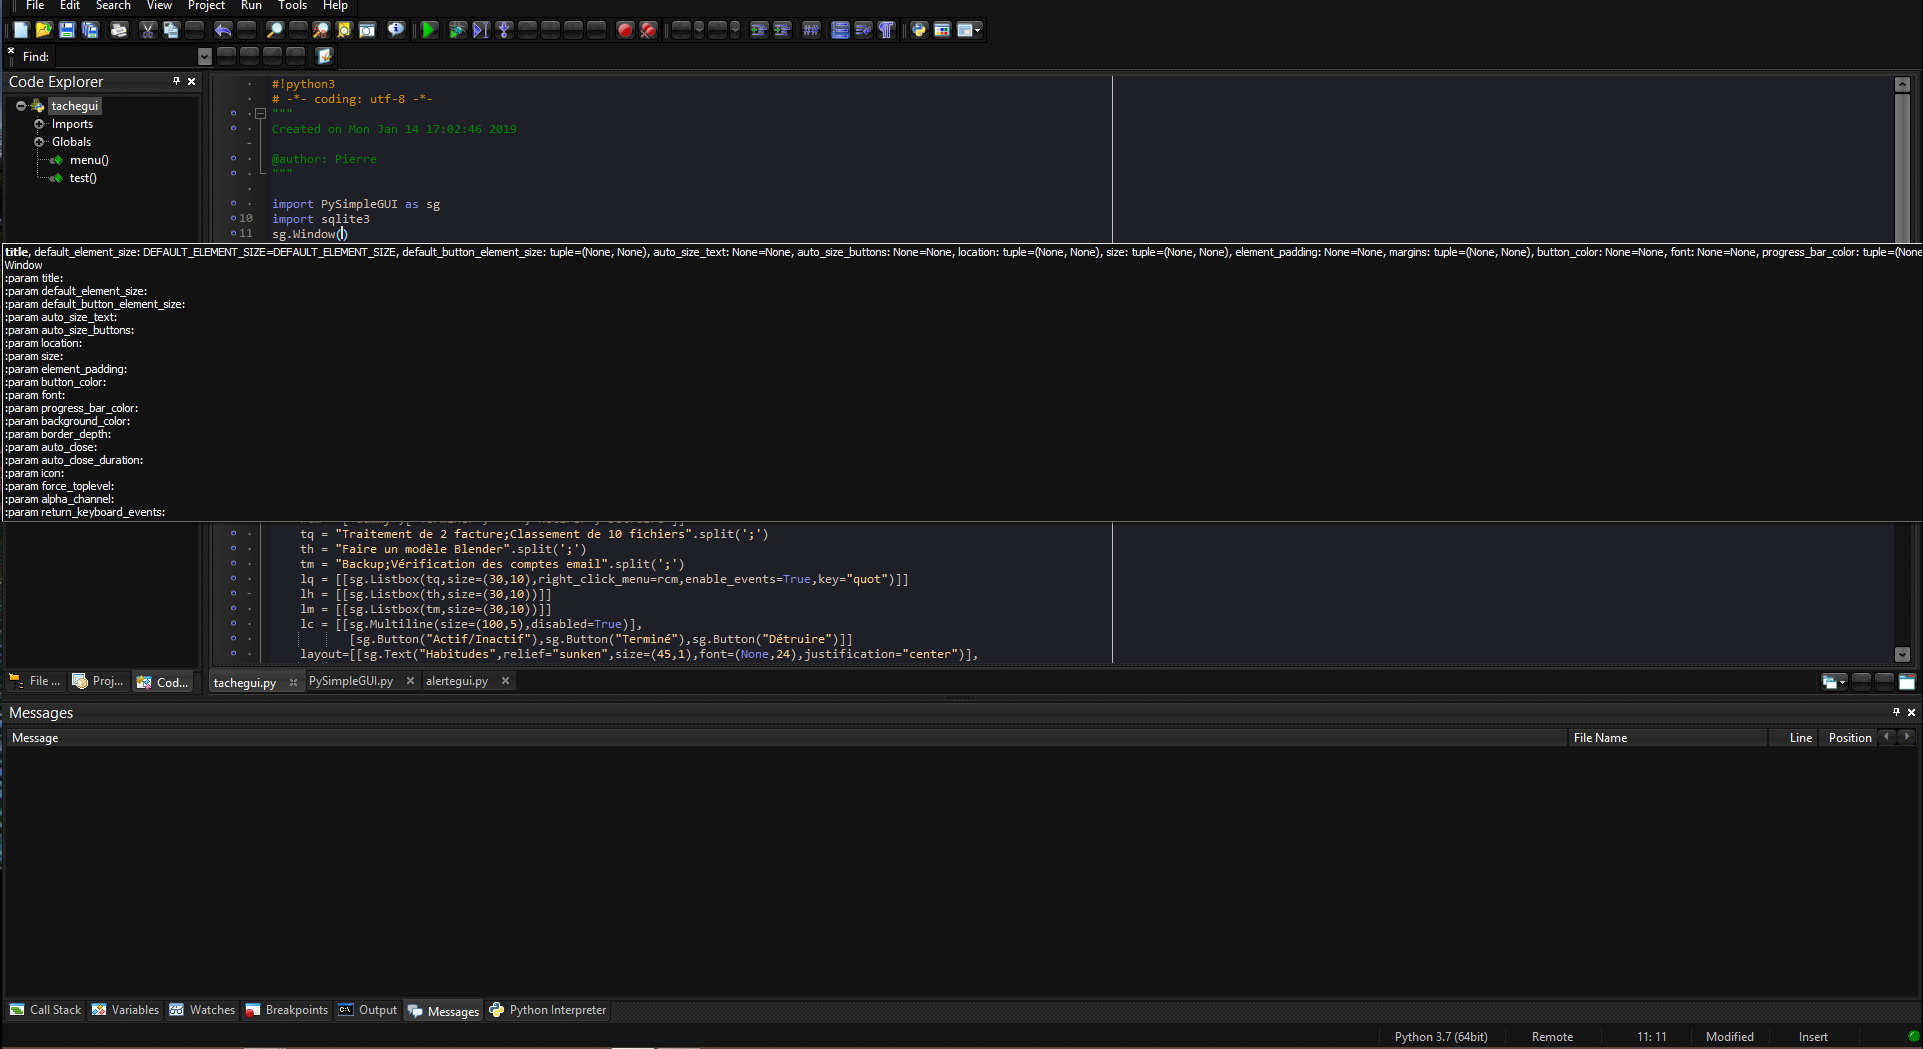Open the Find dialog with the magnifier icon
This screenshot has height=1049, width=1923.
274,29
